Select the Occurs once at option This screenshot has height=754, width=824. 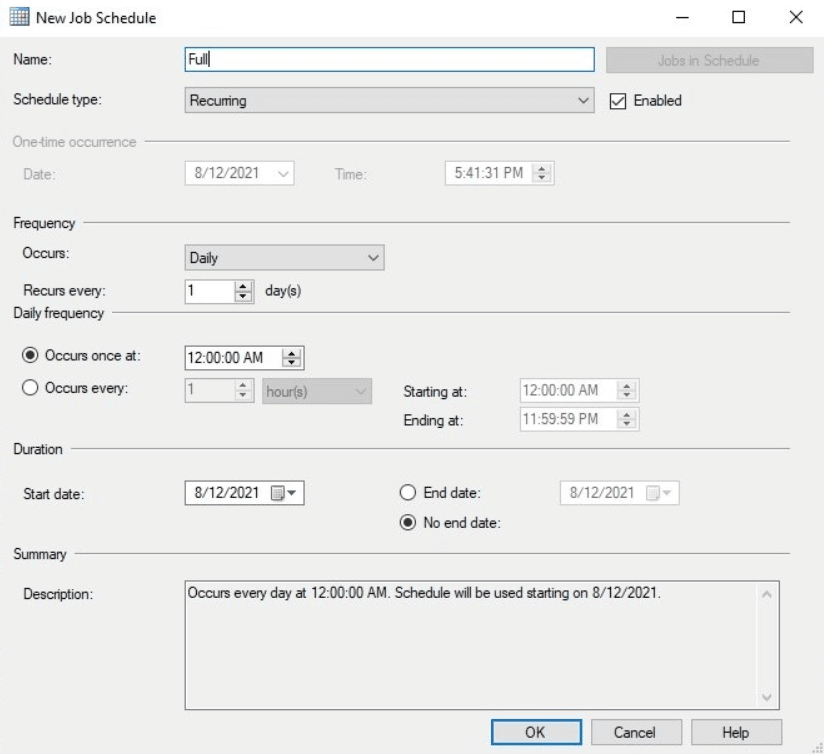30,357
